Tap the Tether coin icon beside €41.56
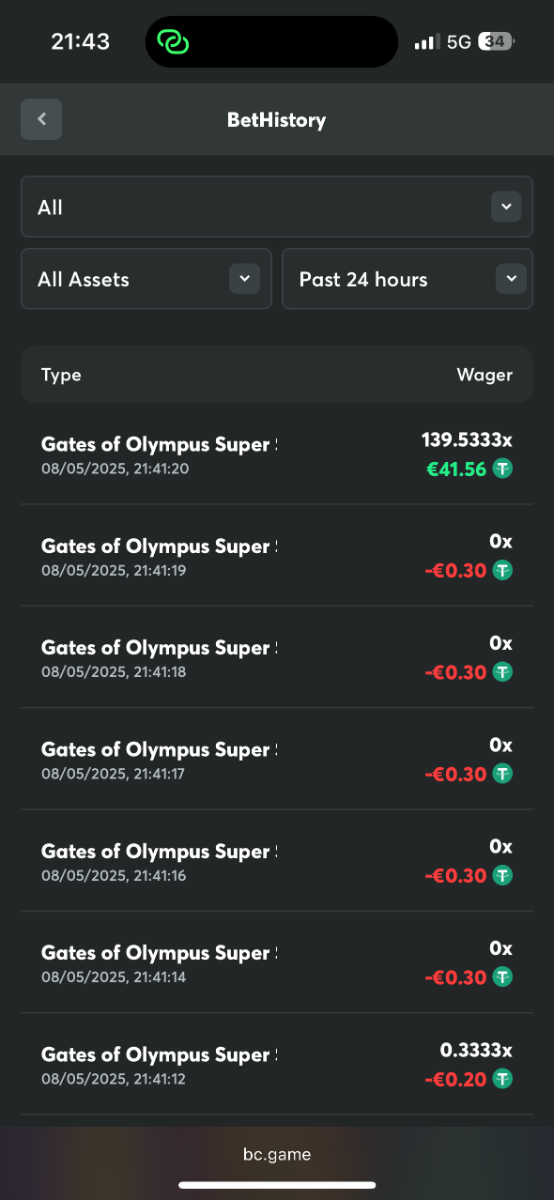 pos(502,468)
